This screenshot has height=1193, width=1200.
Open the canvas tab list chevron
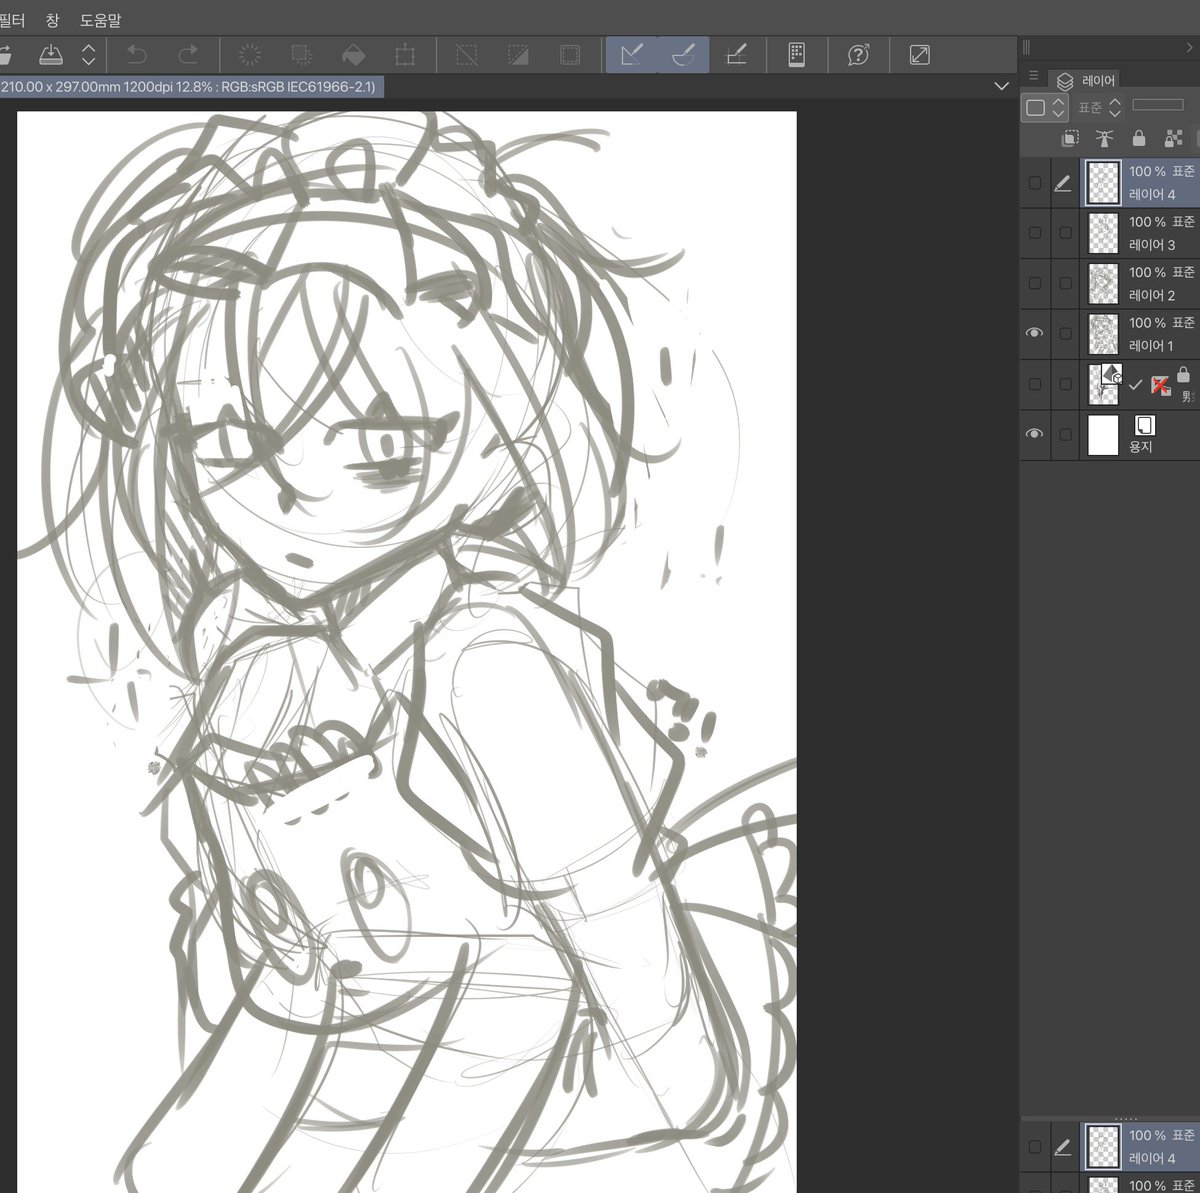(1002, 87)
